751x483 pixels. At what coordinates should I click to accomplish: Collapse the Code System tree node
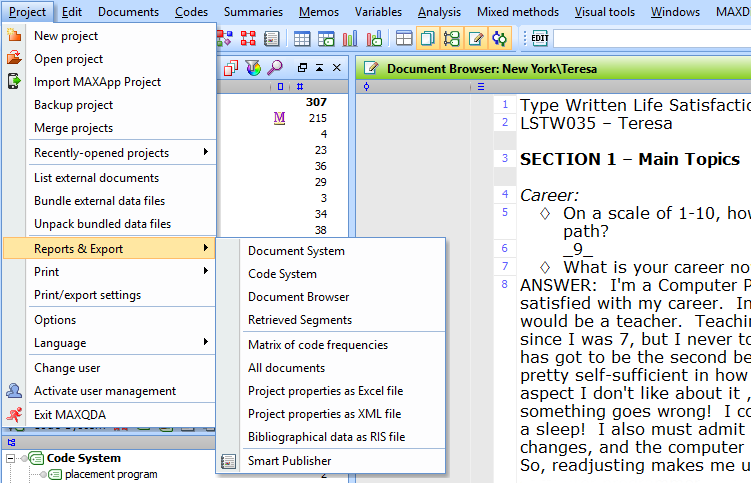[x=11, y=459]
